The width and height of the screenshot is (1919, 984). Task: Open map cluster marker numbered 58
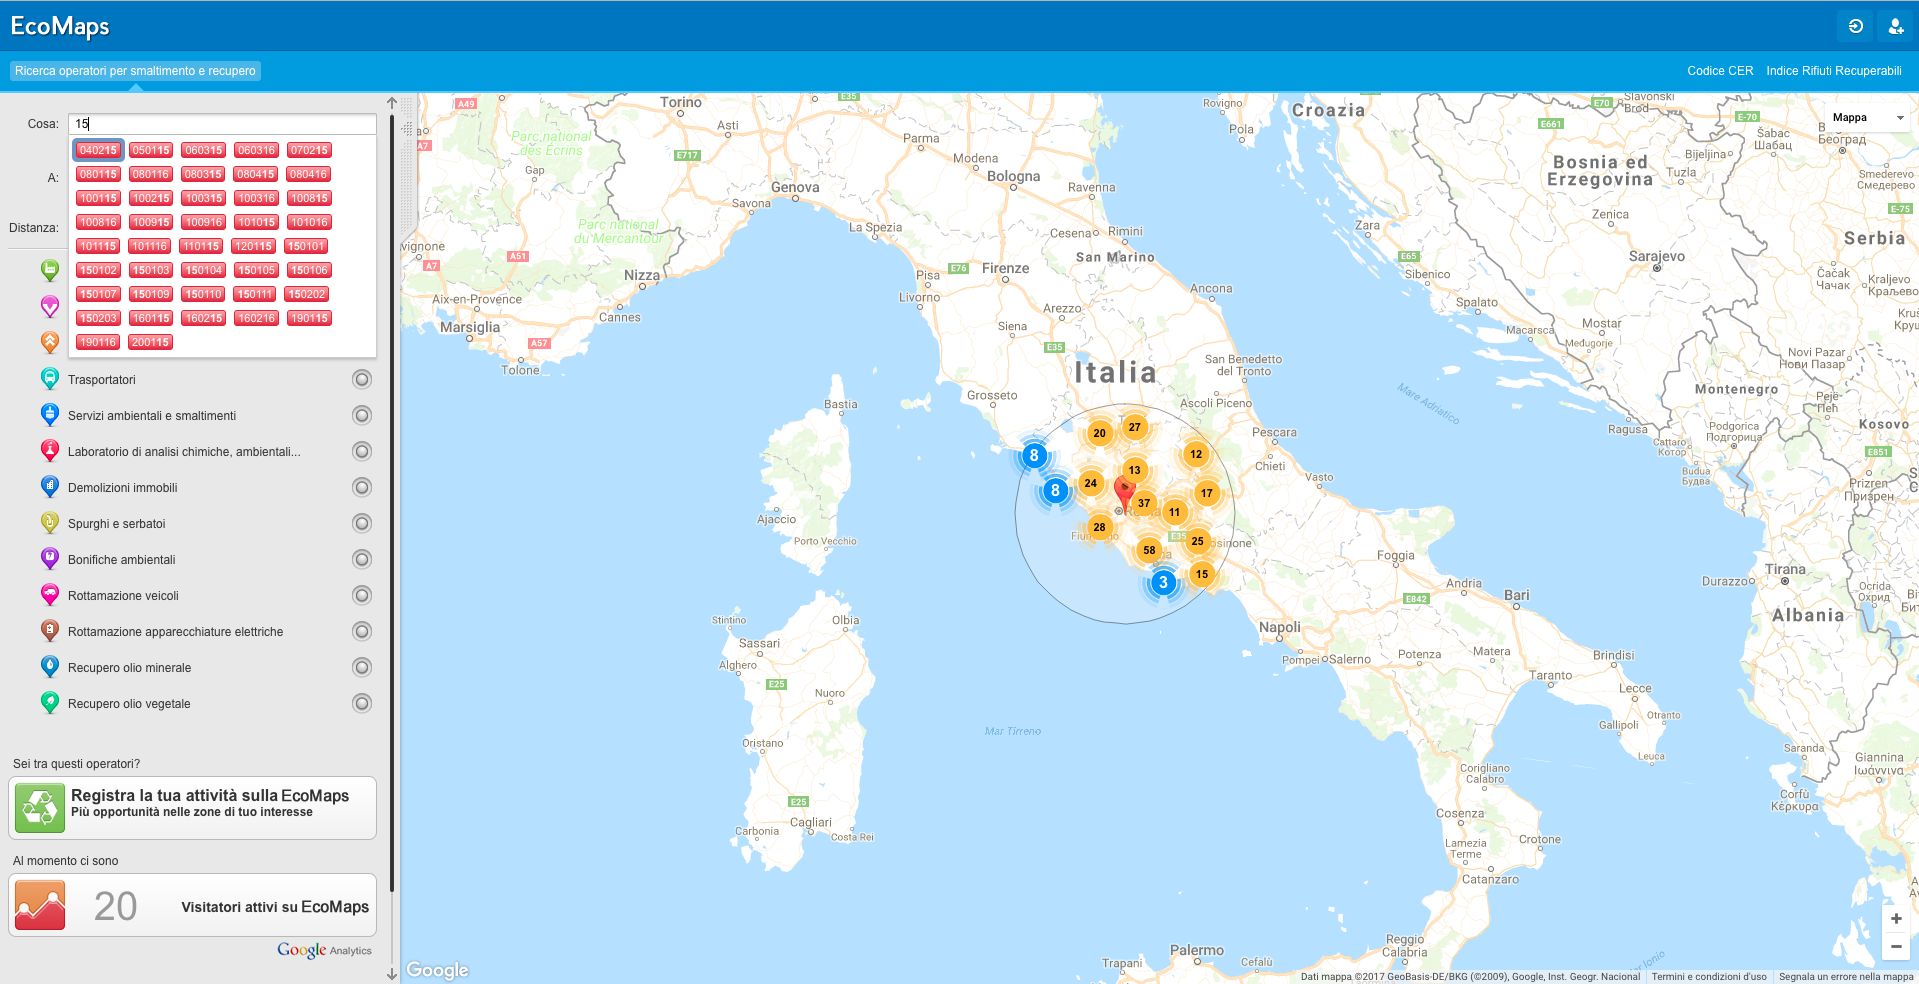point(1149,550)
